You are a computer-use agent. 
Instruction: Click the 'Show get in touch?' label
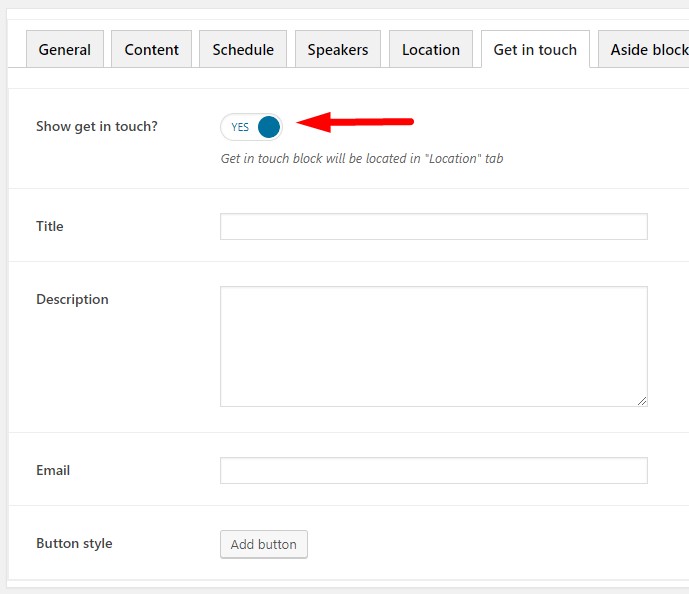97,127
